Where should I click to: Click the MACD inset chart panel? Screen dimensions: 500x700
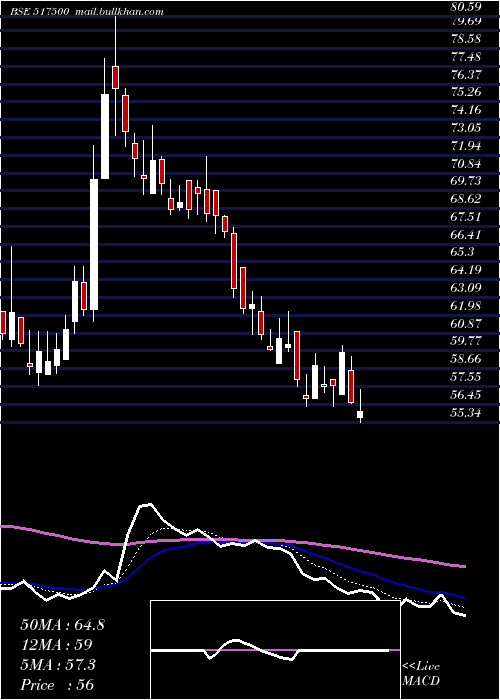tap(275, 650)
